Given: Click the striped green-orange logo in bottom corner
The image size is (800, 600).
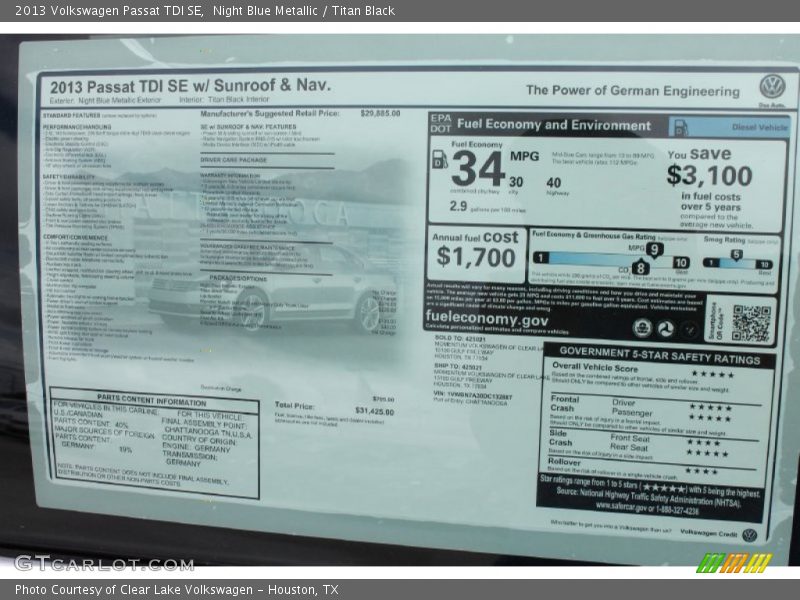Looking at the screenshot, I should 734,562.
